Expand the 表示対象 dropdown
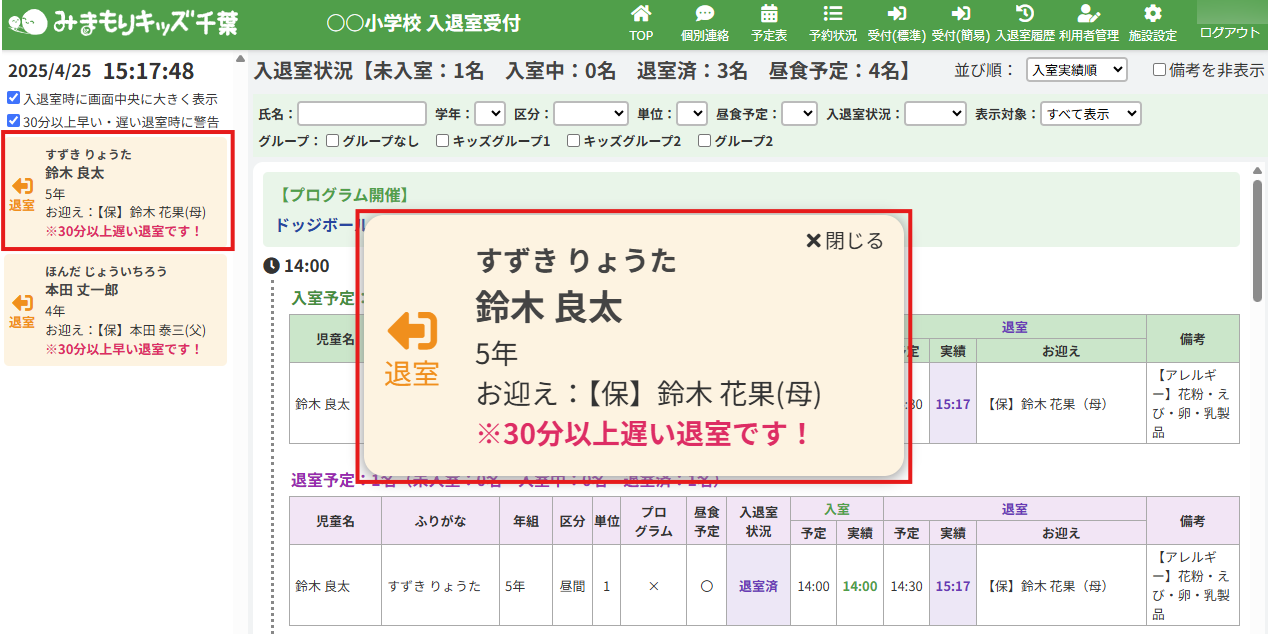 [x=1090, y=114]
